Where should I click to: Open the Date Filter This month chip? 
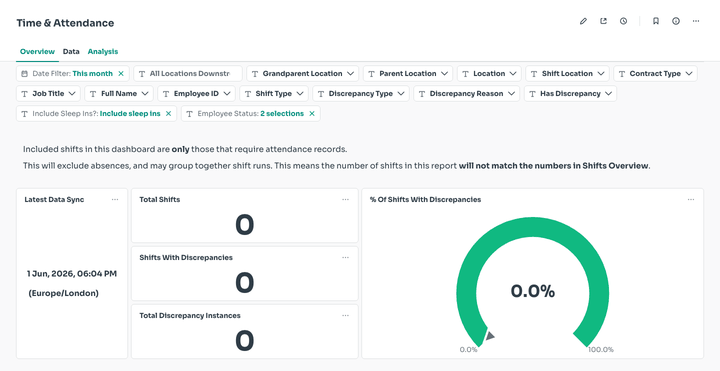click(x=73, y=73)
